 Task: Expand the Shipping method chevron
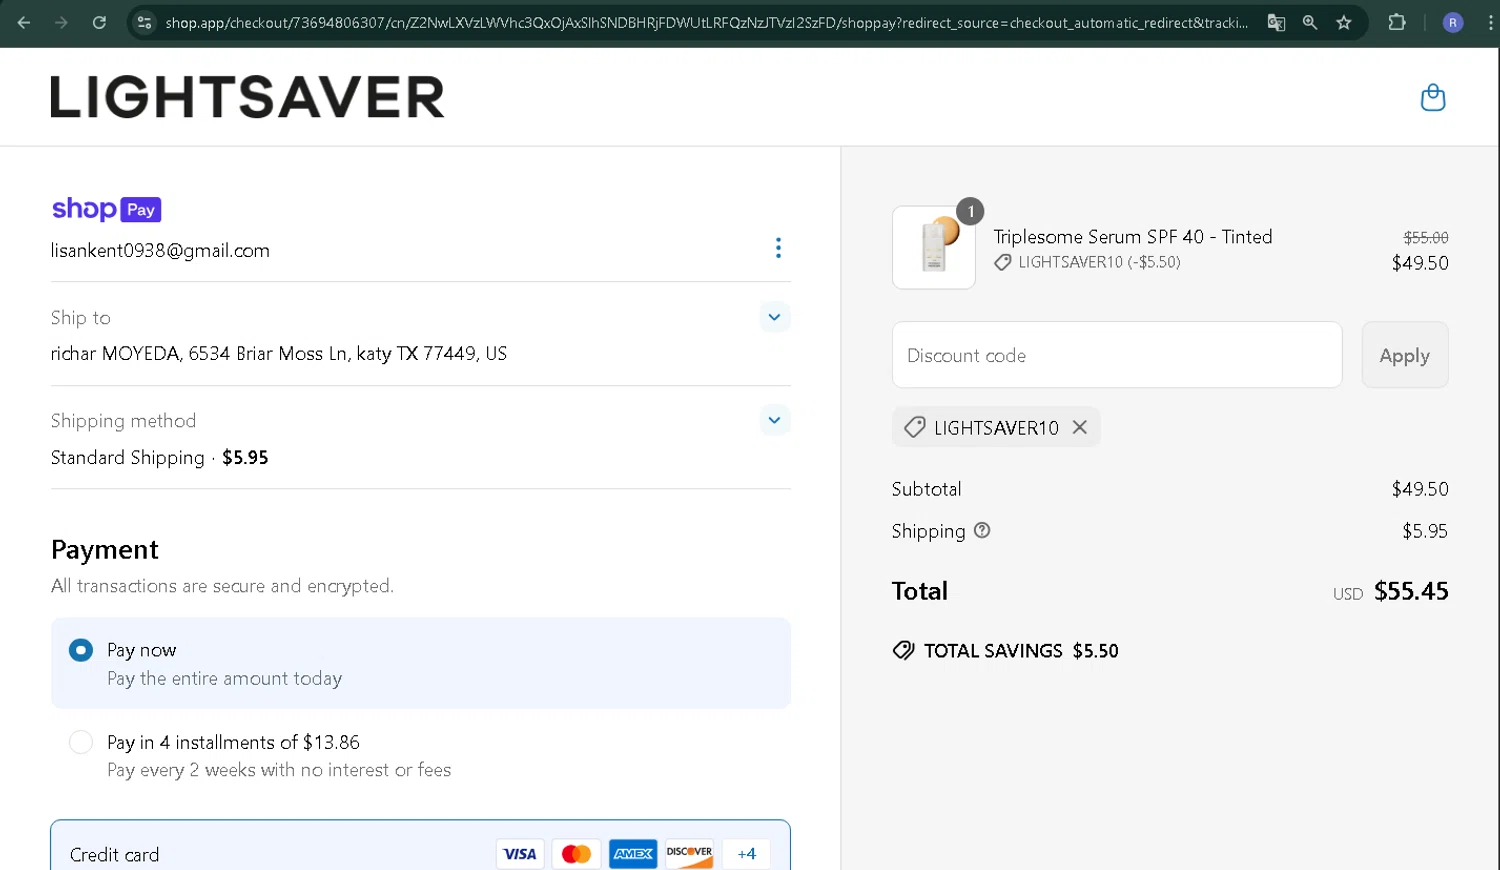click(774, 420)
